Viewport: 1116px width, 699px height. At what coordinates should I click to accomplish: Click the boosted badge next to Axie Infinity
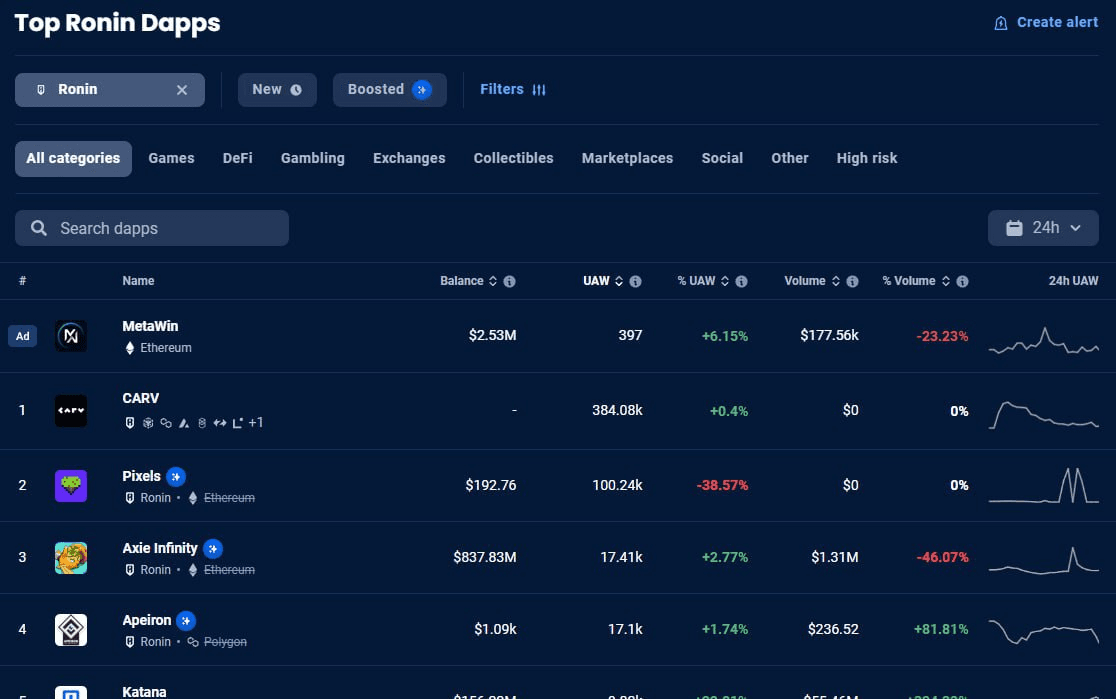pyautogui.click(x=213, y=549)
